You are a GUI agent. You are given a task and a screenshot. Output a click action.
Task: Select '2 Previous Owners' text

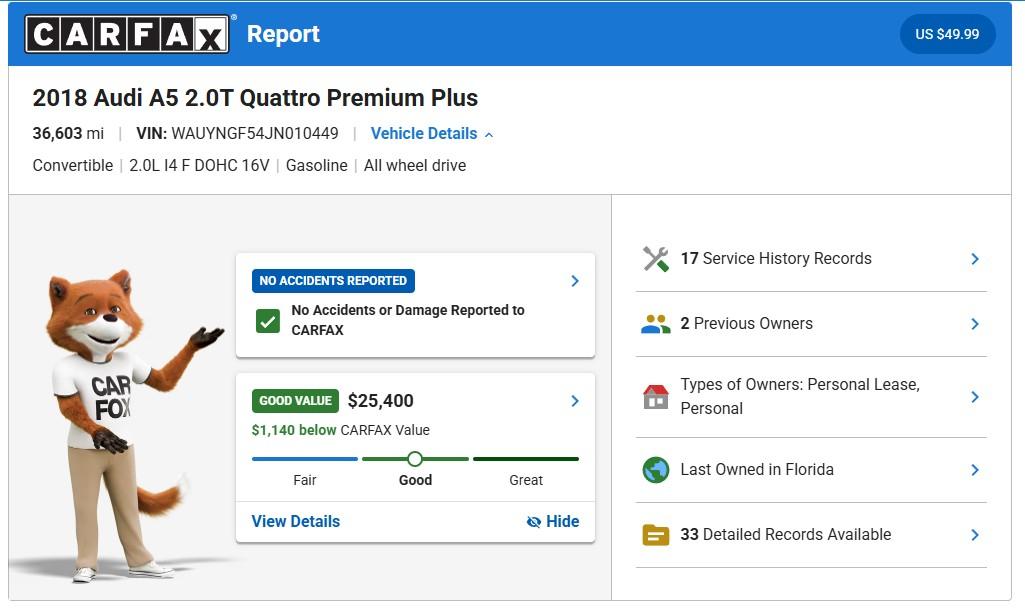click(747, 324)
